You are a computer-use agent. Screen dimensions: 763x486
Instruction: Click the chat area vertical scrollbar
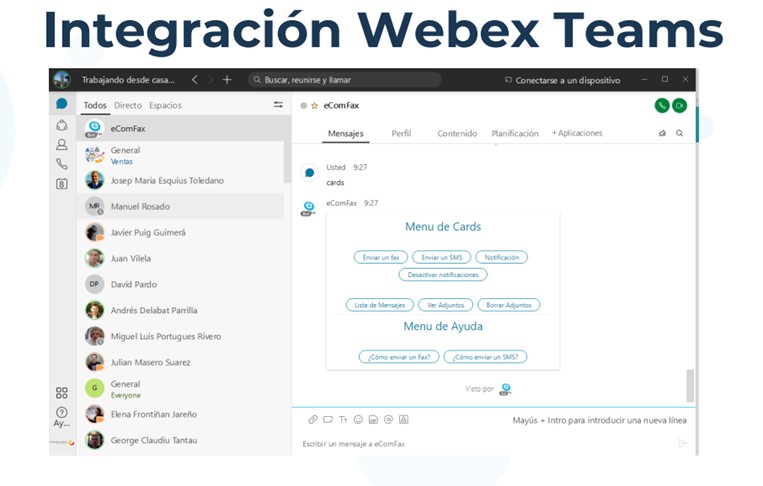(x=690, y=386)
